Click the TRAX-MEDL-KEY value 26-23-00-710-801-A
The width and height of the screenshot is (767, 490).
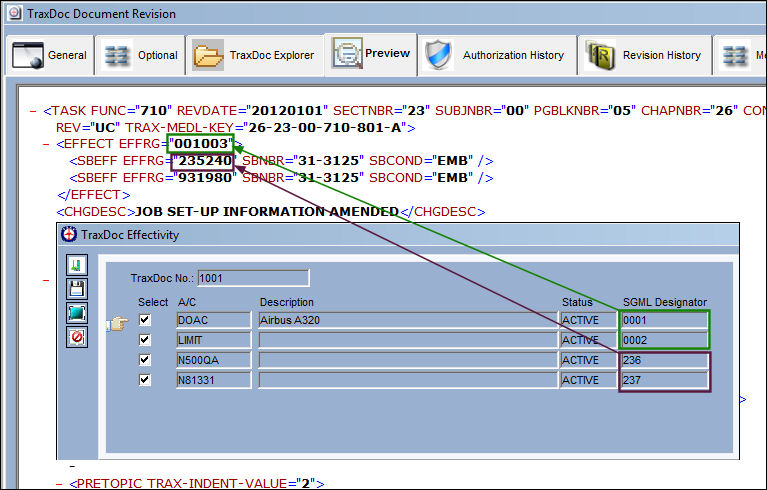tap(325, 128)
